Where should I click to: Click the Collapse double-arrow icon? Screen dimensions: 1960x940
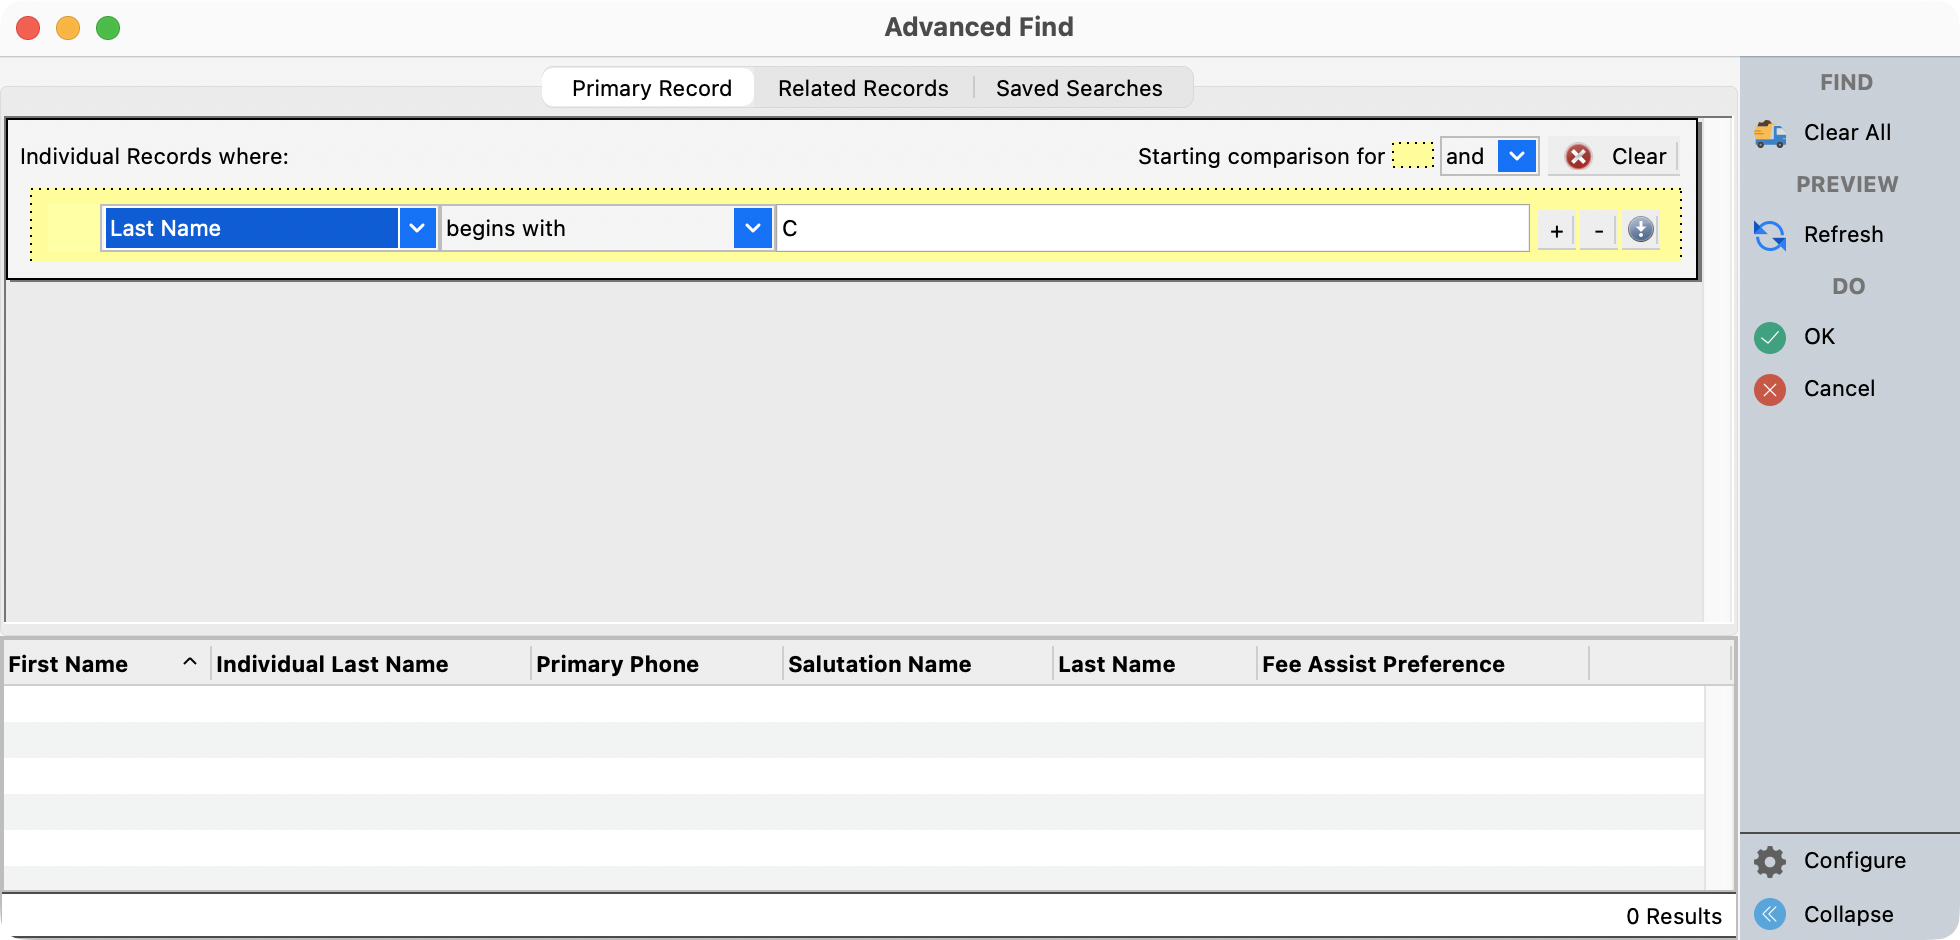pyautogui.click(x=1770, y=914)
